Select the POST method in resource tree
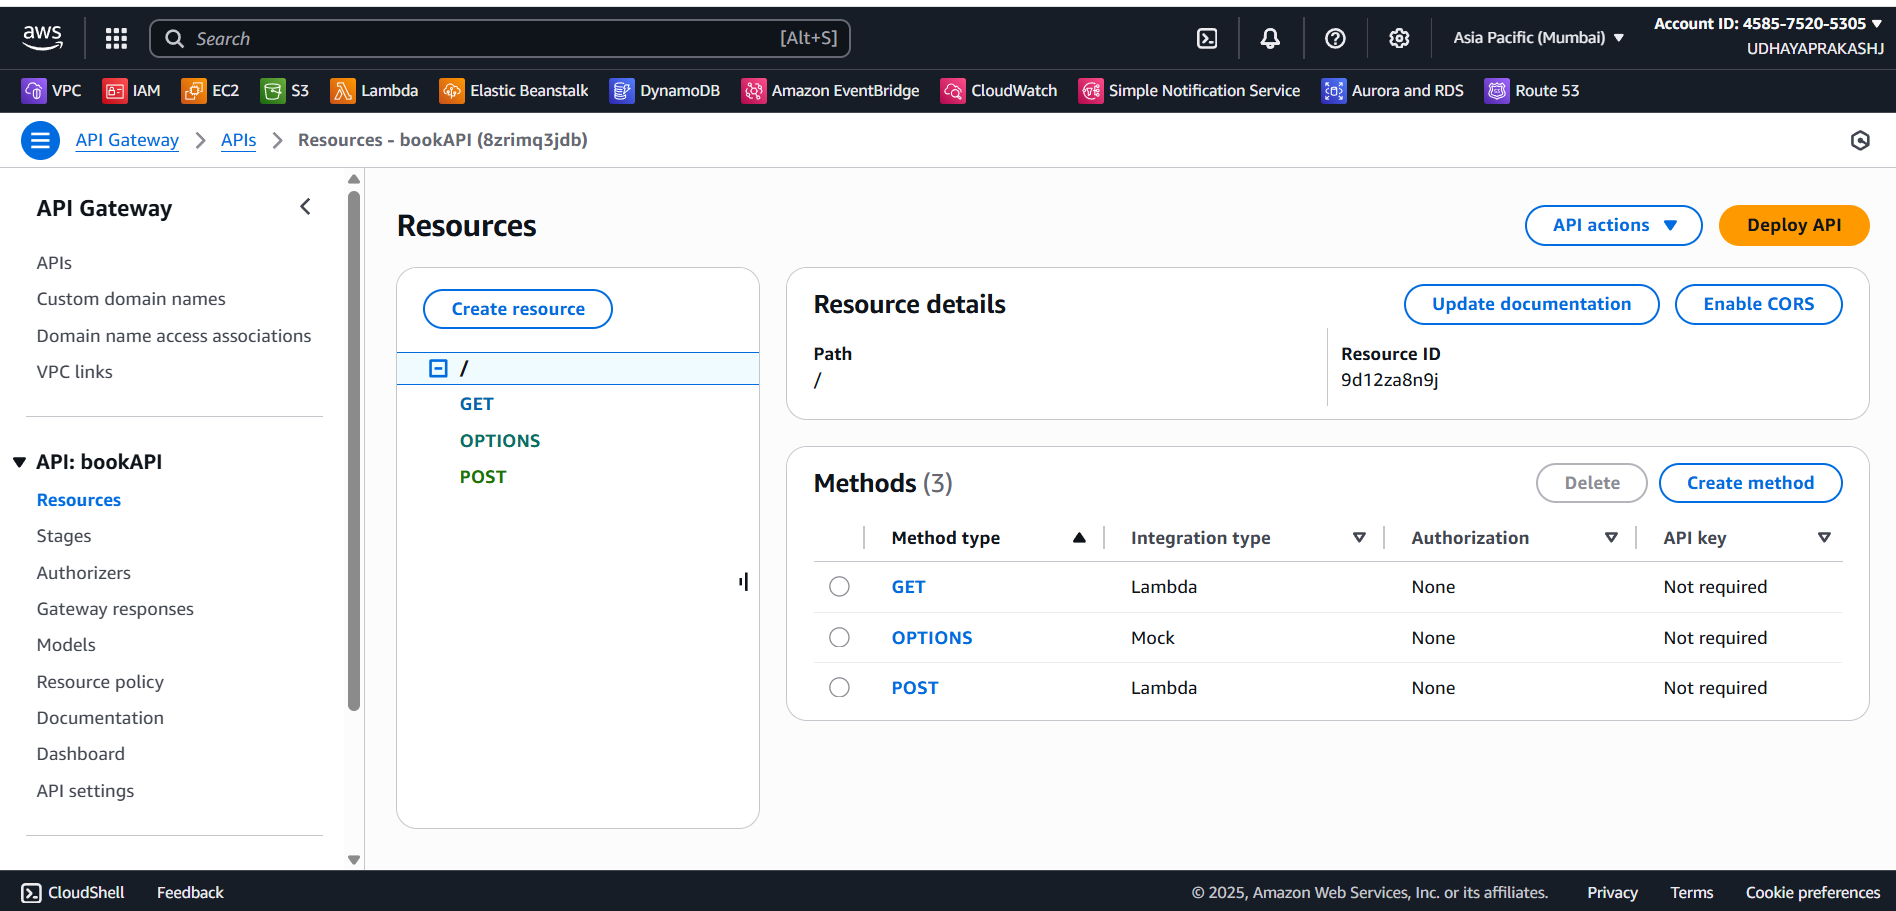The height and width of the screenshot is (911, 1896). 483,477
